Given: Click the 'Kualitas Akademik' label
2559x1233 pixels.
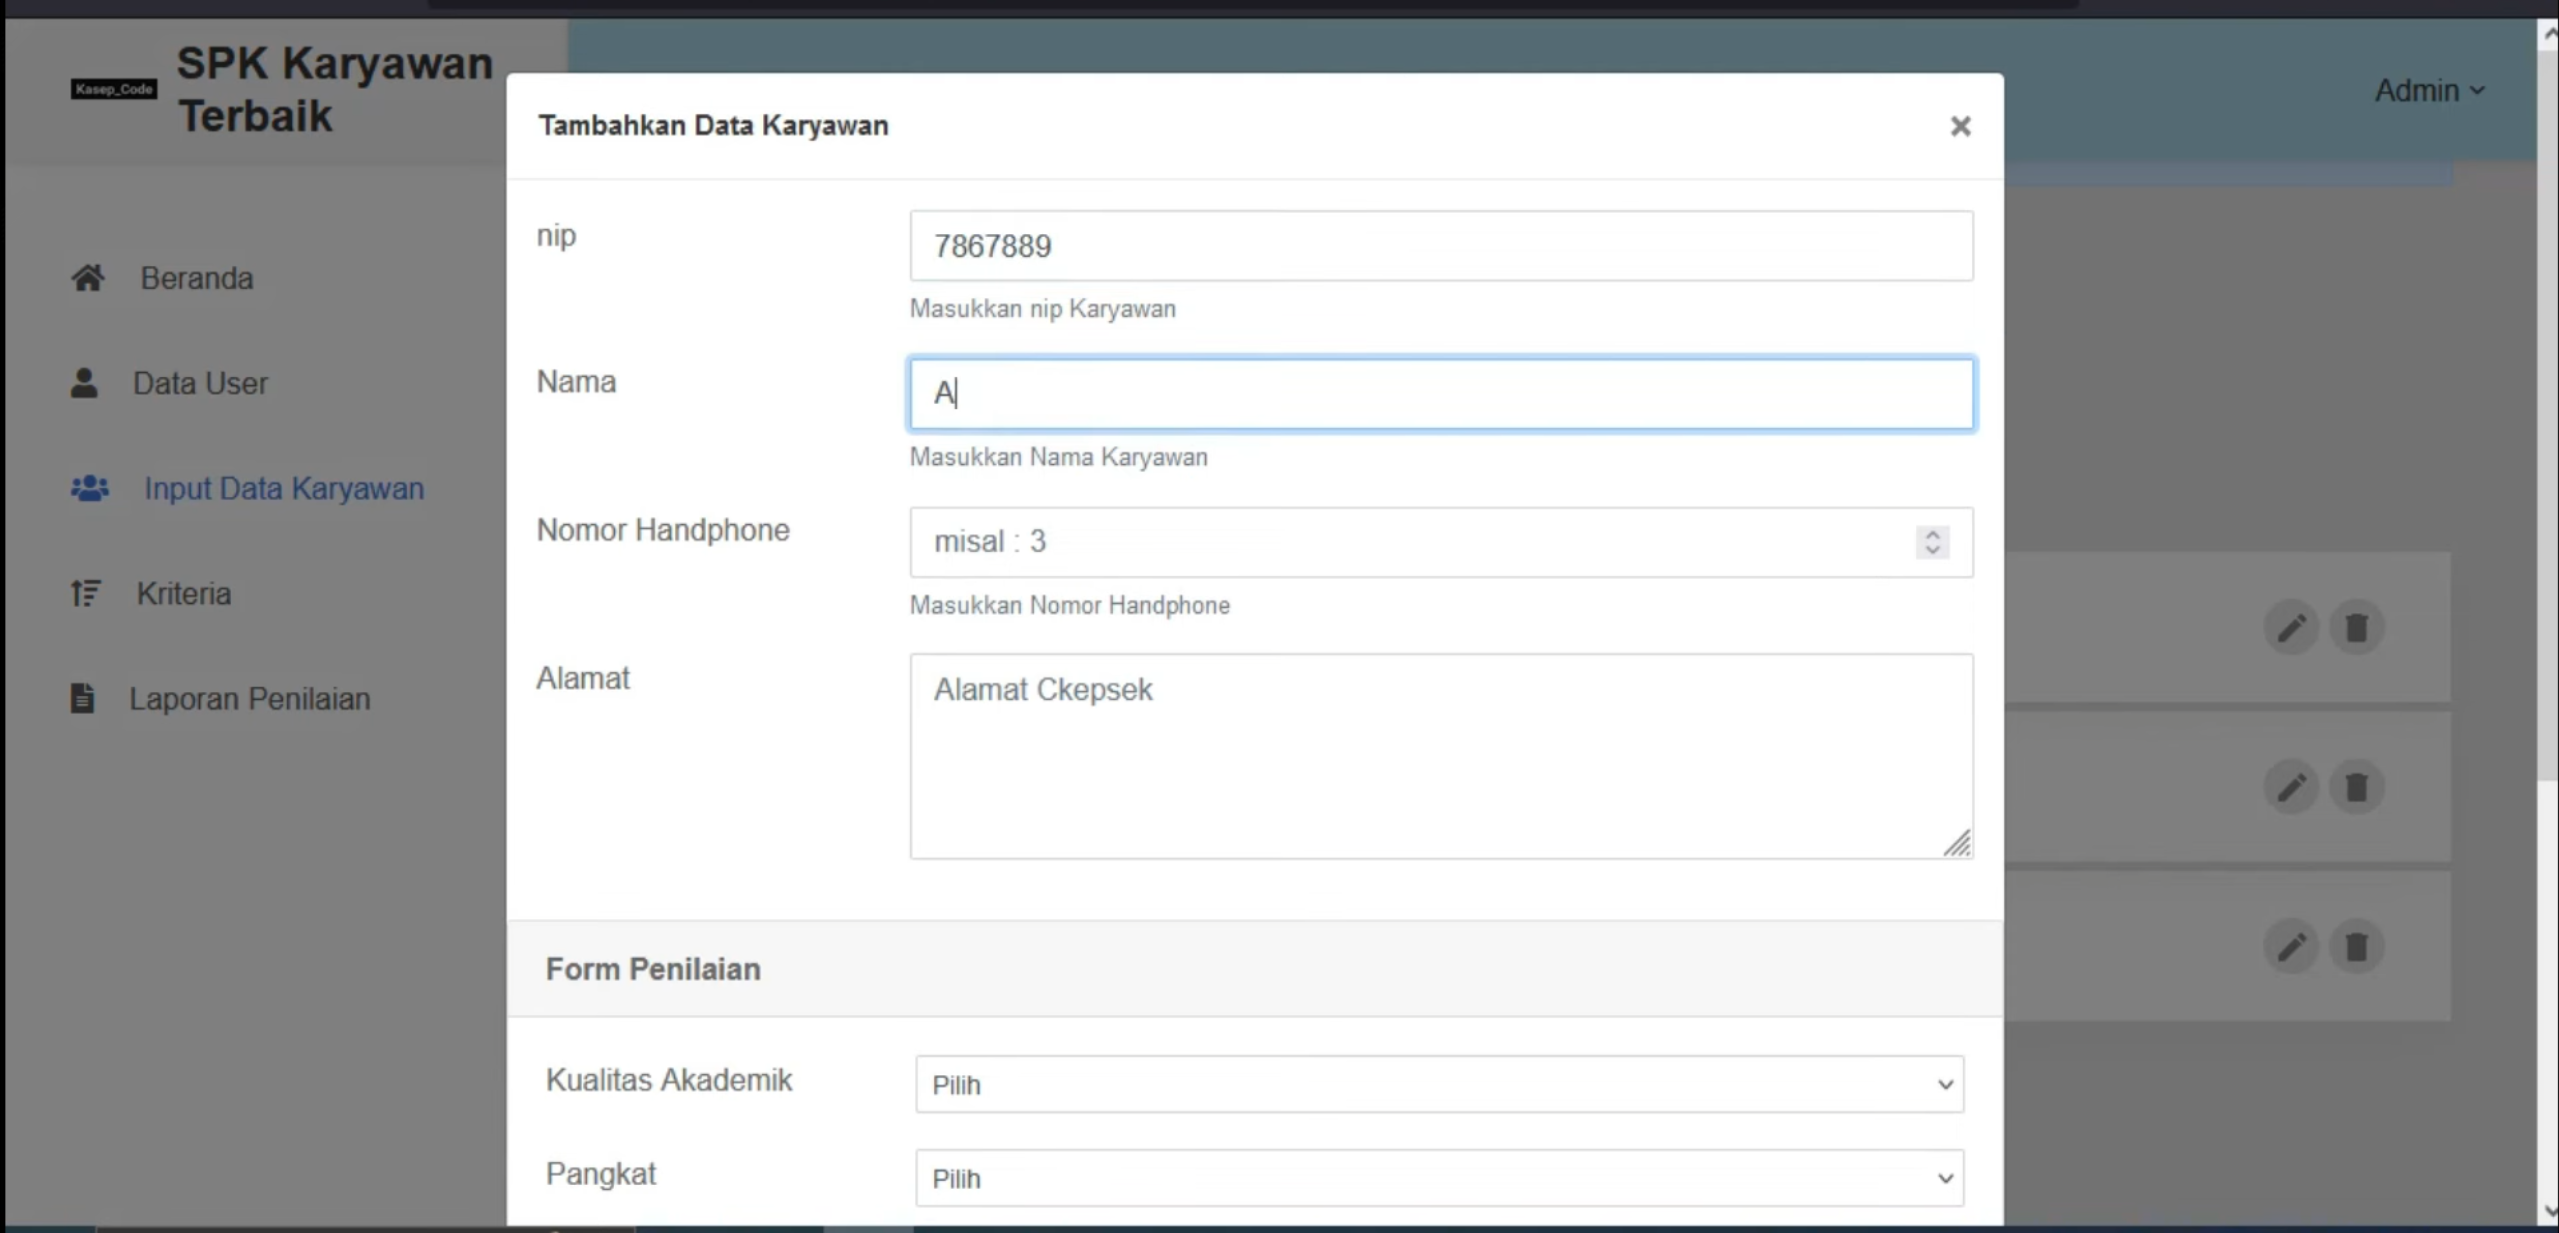Looking at the screenshot, I should pyautogui.click(x=669, y=1080).
